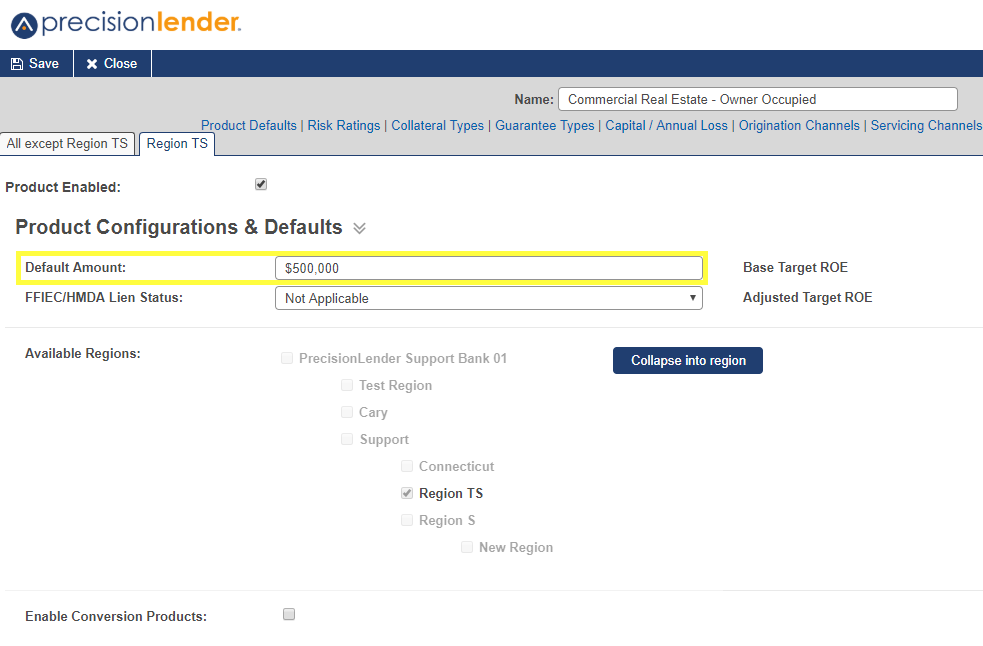
Task: Open the FFIEC/HMDA Lien Status dropdown
Action: 488,299
